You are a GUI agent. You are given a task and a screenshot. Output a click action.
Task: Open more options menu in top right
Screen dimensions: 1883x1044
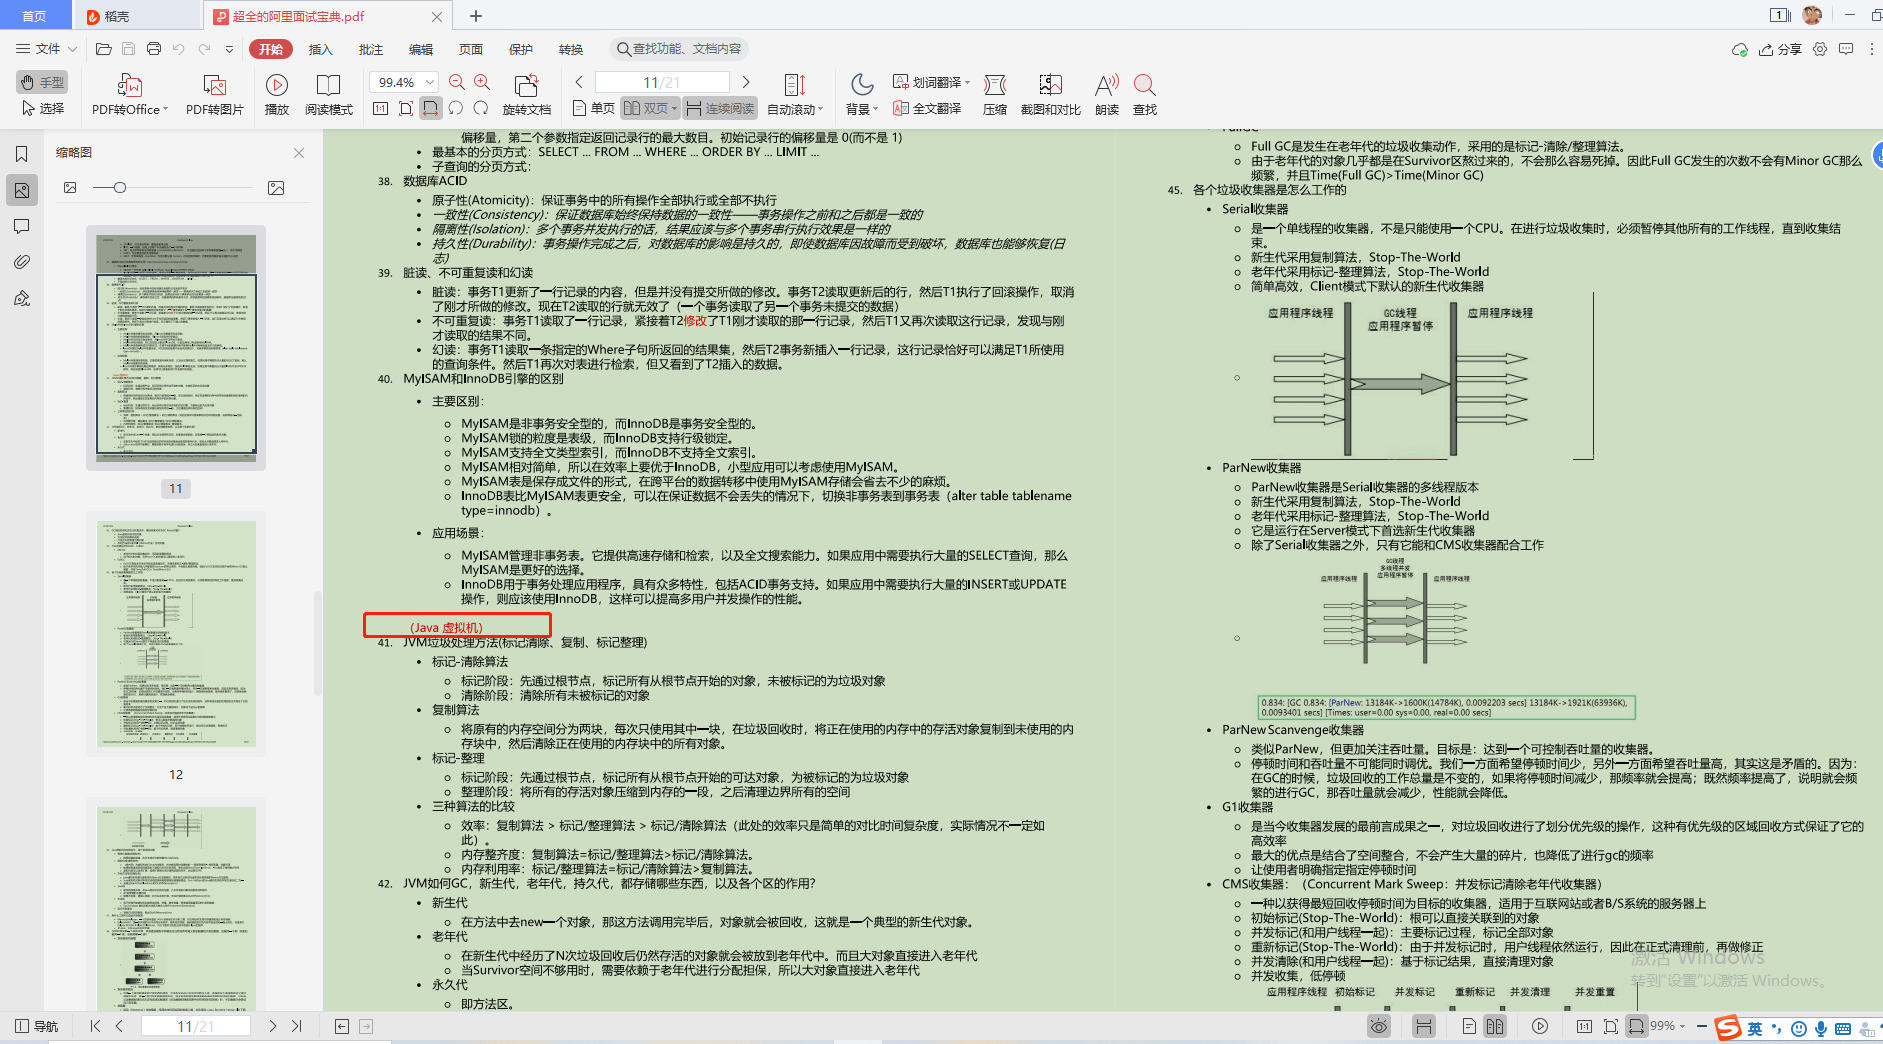1872,49
